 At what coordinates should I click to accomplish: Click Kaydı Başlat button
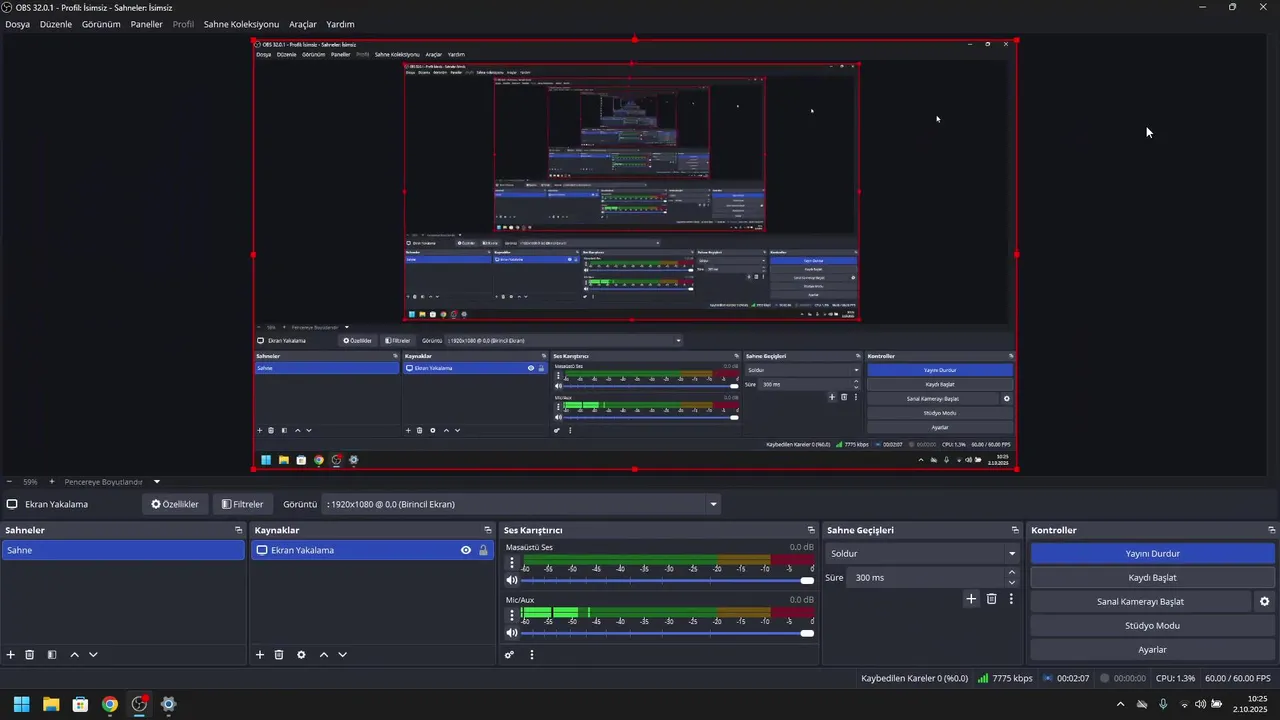1153,578
